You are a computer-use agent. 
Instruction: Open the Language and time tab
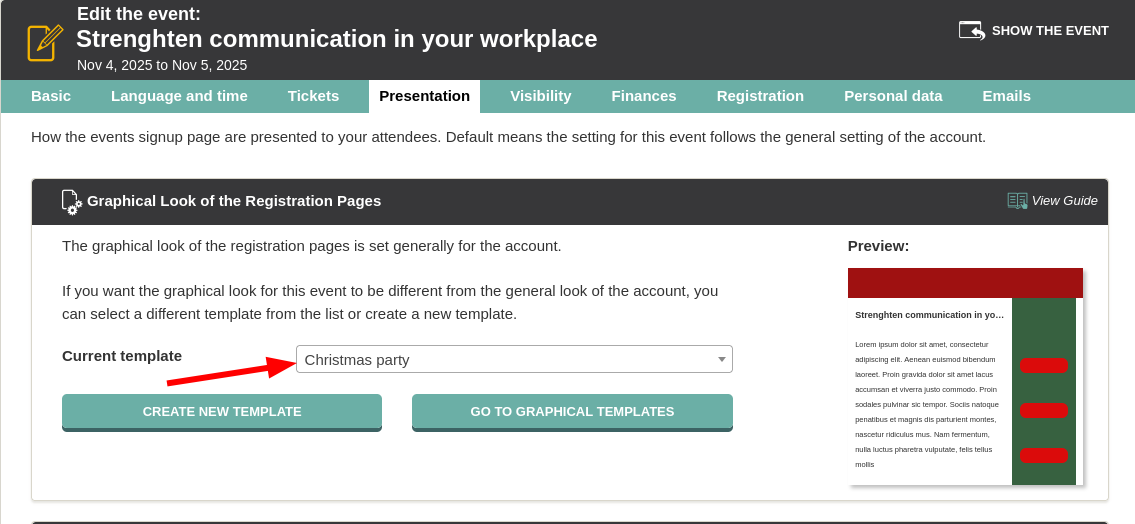(179, 96)
